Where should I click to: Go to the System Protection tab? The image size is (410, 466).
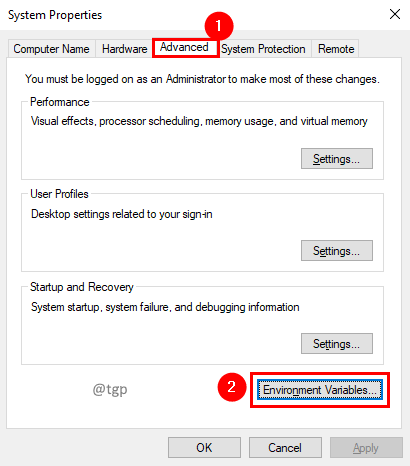click(263, 49)
